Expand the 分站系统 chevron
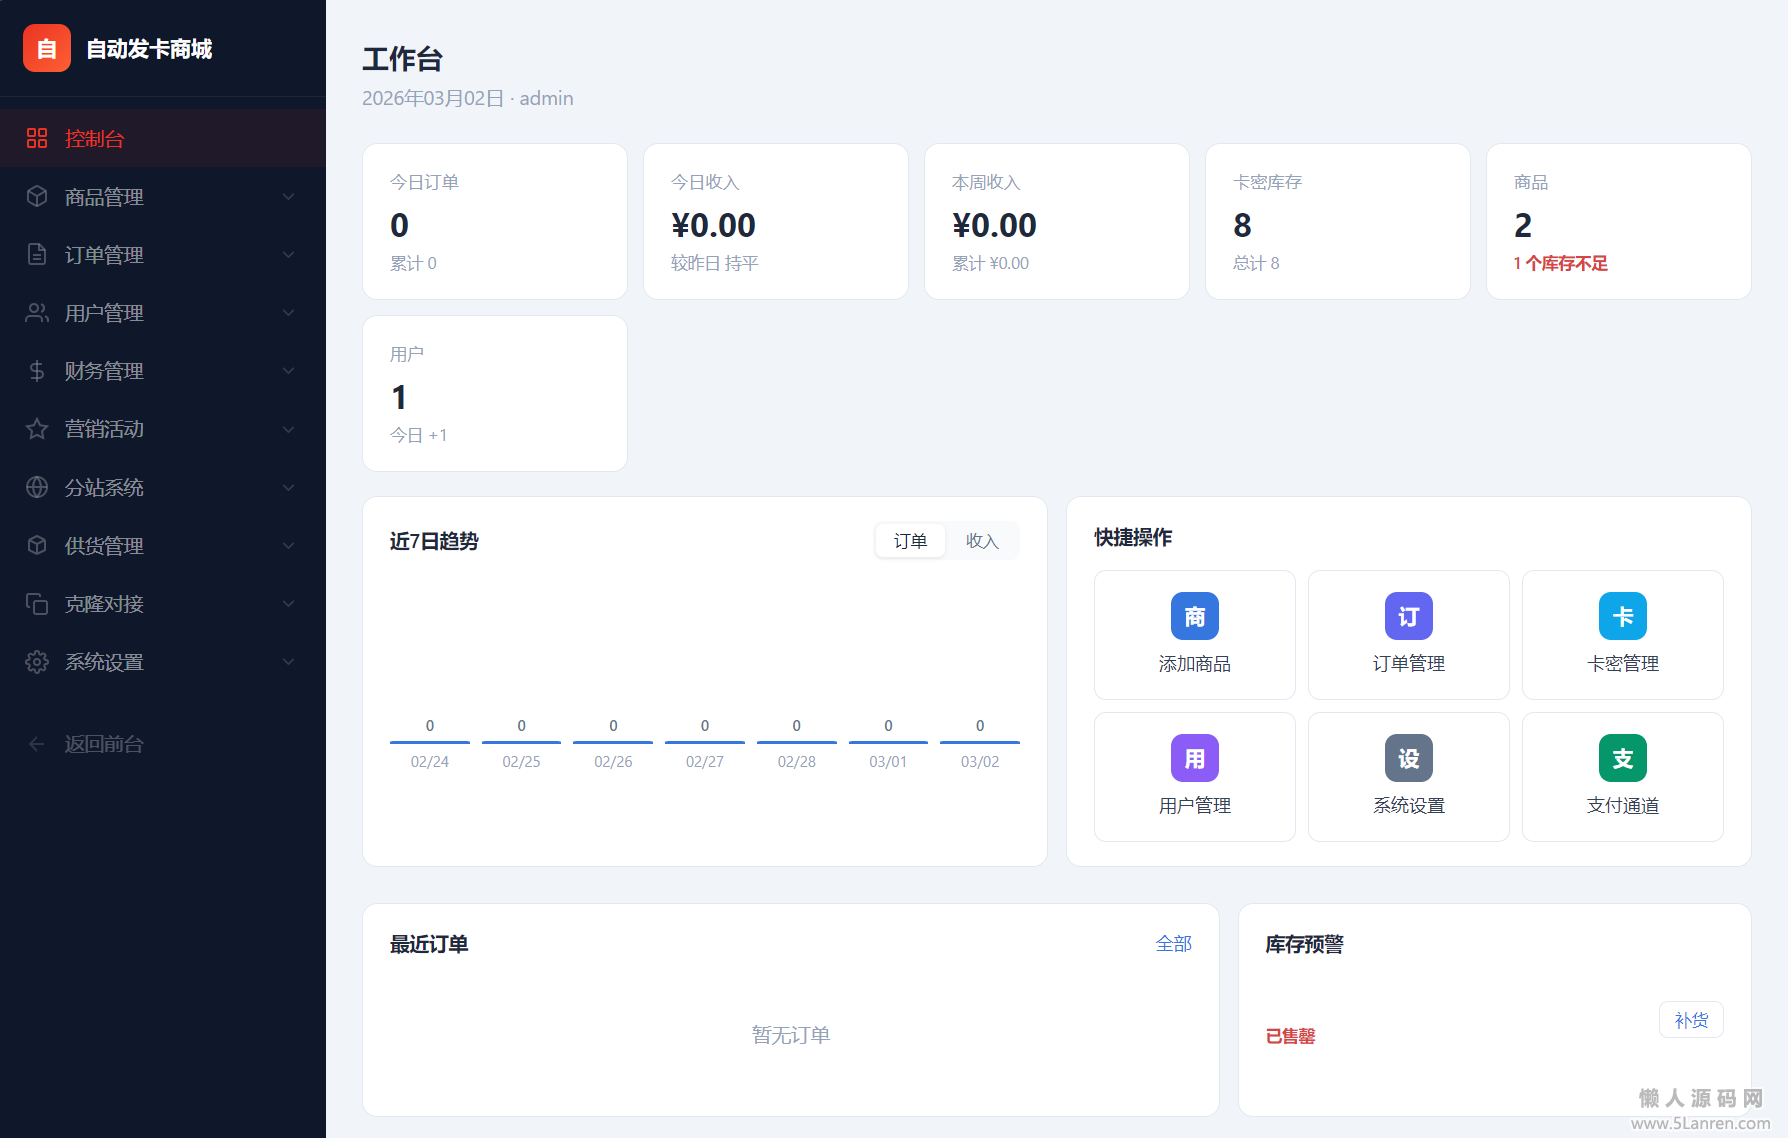This screenshot has height=1138, width=1791. [x=289, y=488]
